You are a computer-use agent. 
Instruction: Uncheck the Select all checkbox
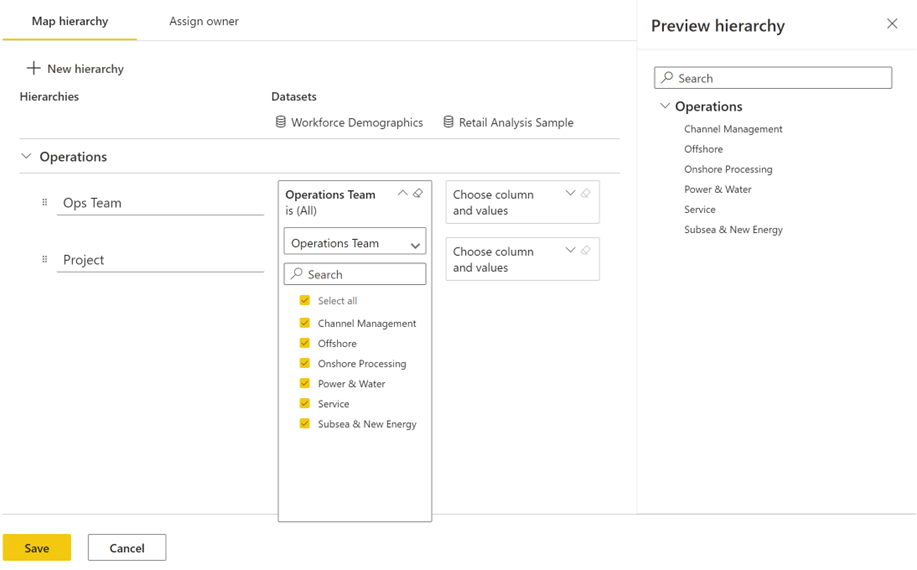[305, 300]
